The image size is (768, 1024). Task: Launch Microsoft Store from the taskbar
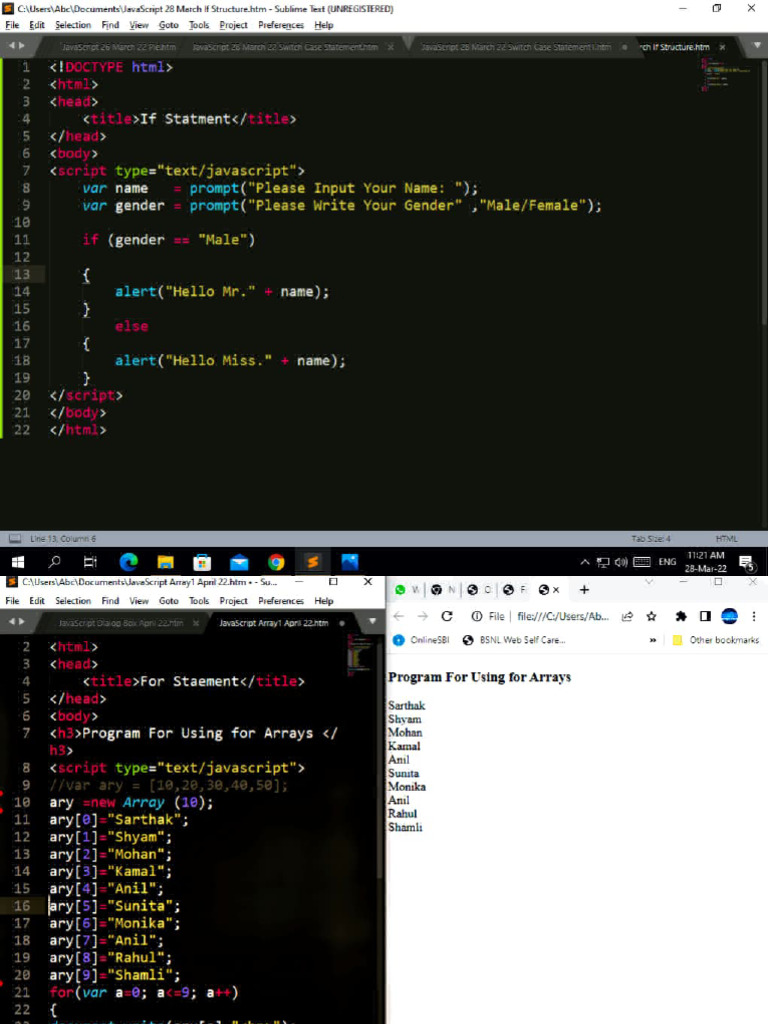pos(202,562)
